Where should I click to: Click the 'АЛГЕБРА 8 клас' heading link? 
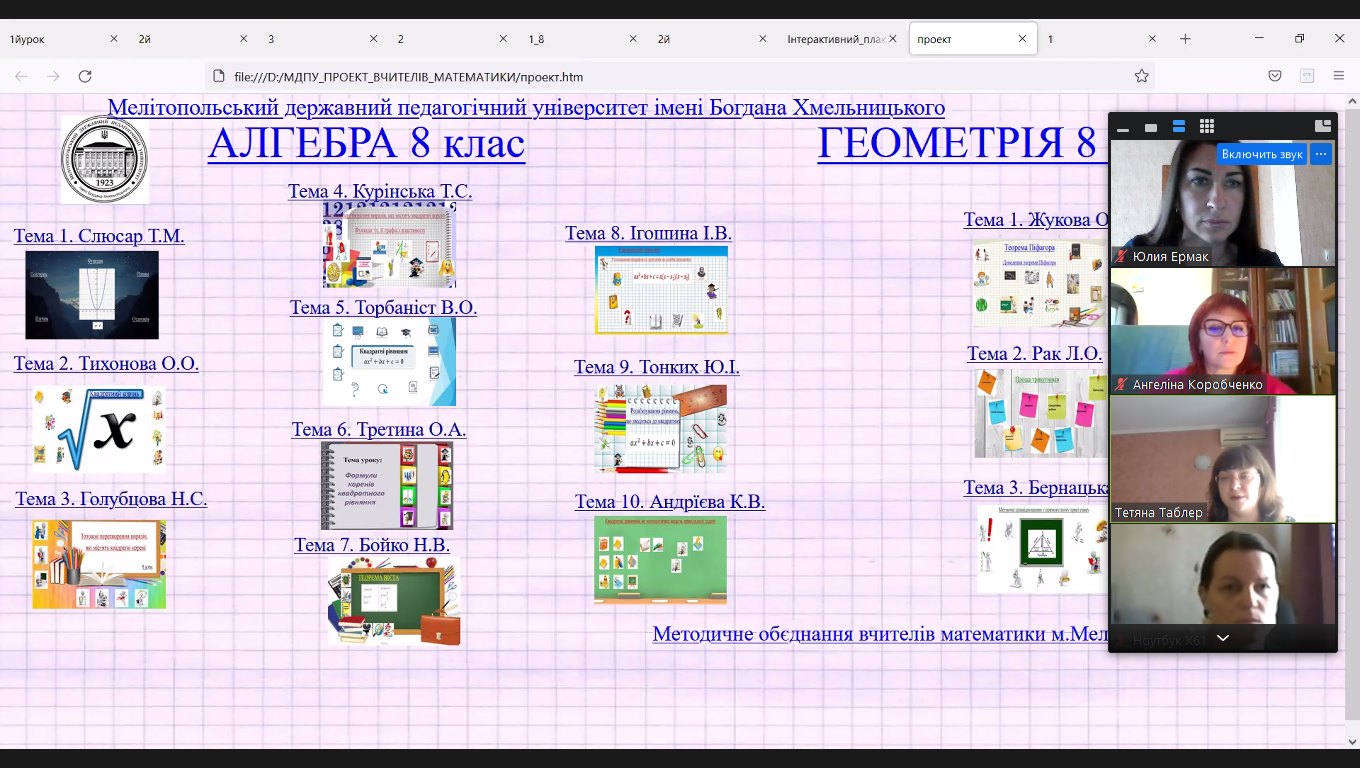pyautogui.click(x=366, y=144)
